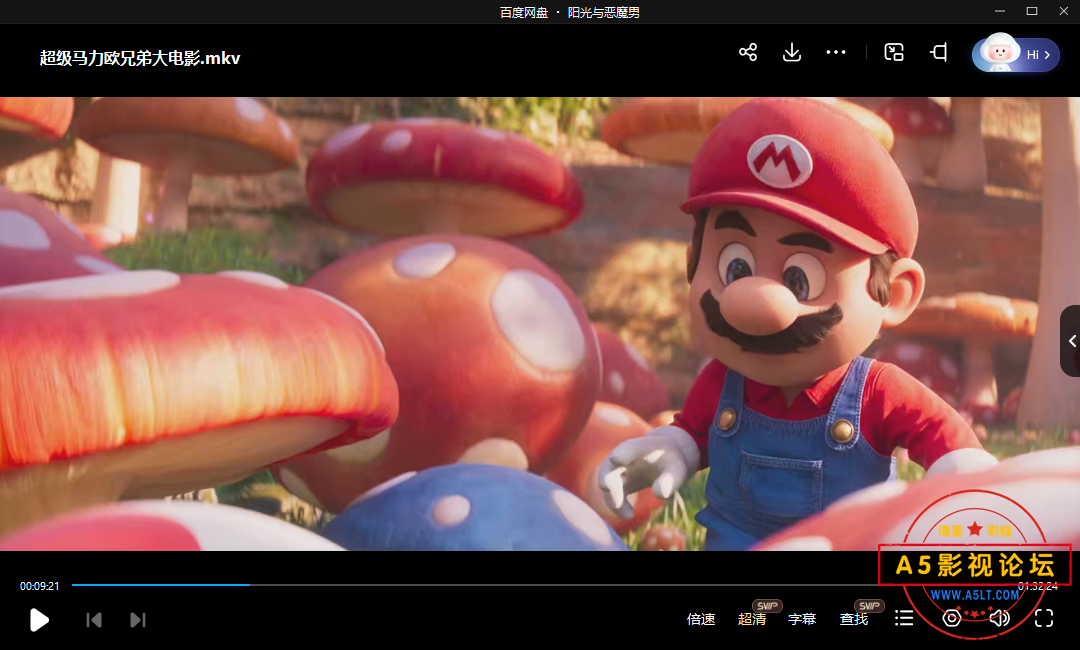
Task: Download the video with the download icon
Action: pos(792,52)
